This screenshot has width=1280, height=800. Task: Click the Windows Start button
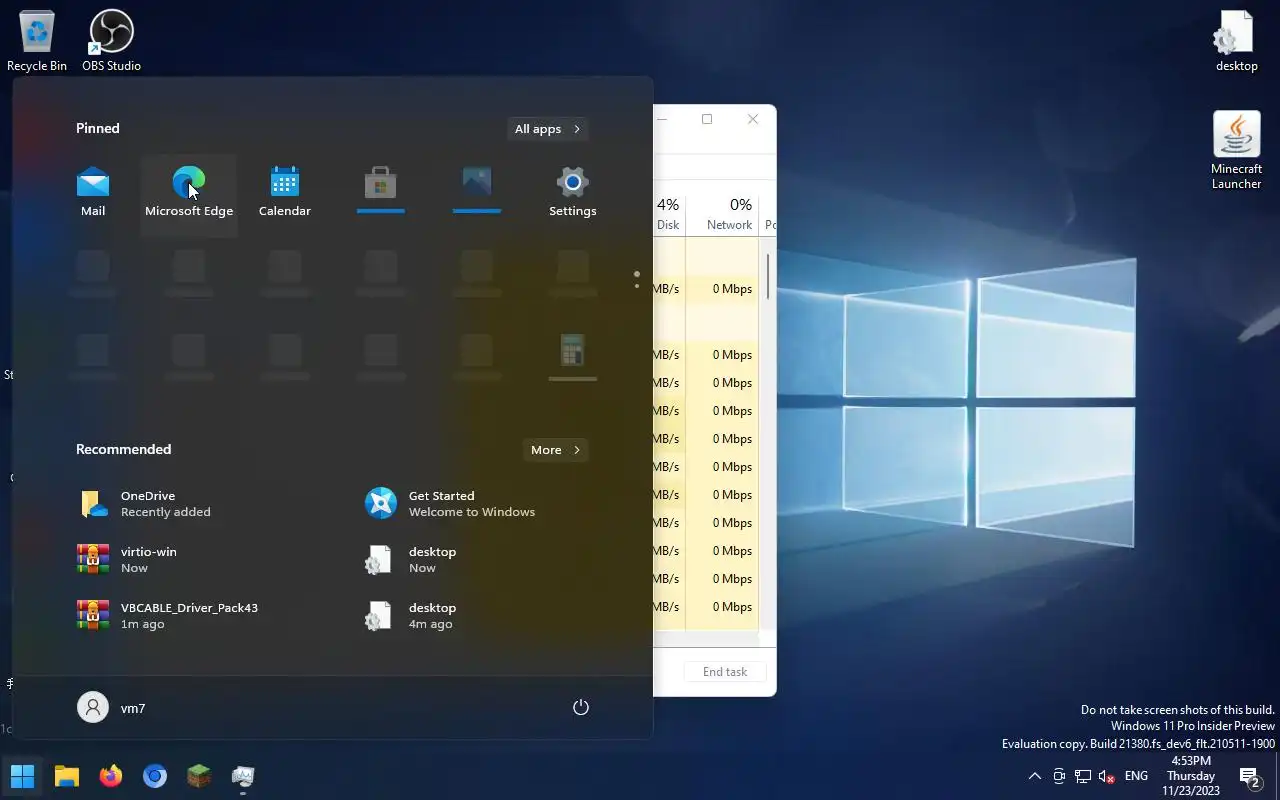coord(22,776)
